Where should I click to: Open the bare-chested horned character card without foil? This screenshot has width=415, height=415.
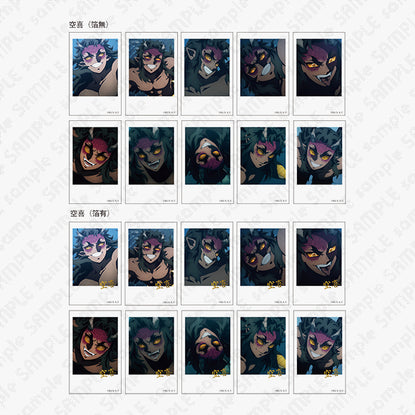151,74
